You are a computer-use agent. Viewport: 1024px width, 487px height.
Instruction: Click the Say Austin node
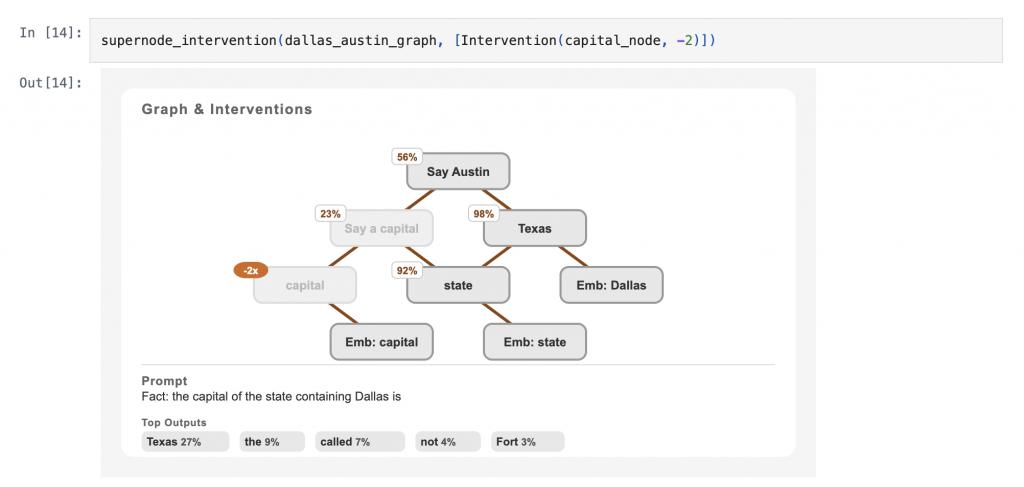(x=458, y=172)
